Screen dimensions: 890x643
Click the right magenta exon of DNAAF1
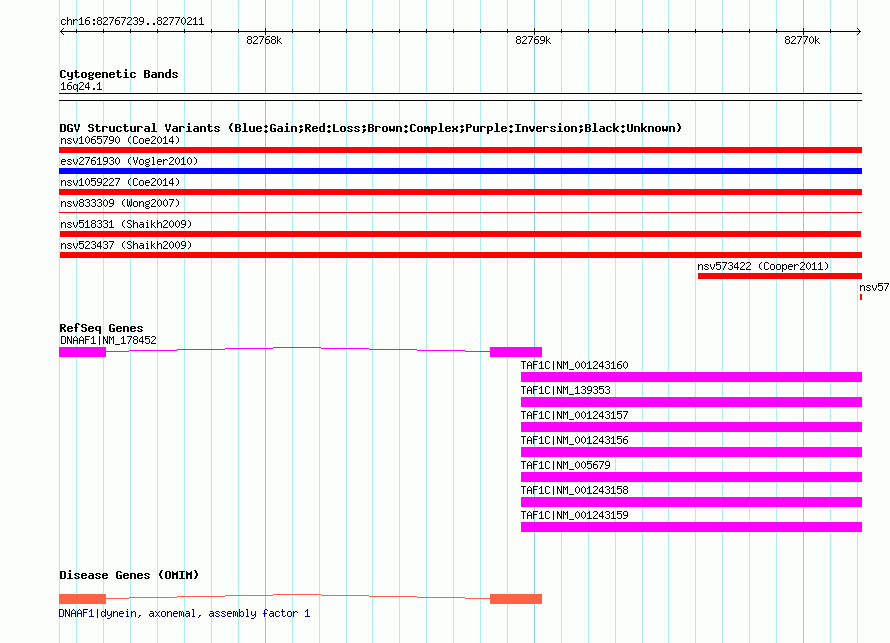(x=516, y=352)
